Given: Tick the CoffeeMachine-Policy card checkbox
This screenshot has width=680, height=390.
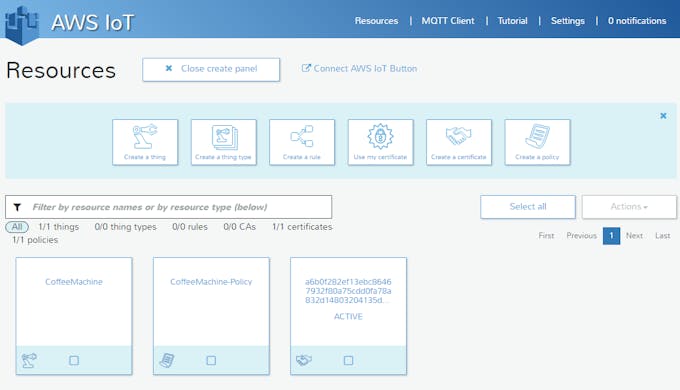Looking at the screenshot, I should point(211,361).
